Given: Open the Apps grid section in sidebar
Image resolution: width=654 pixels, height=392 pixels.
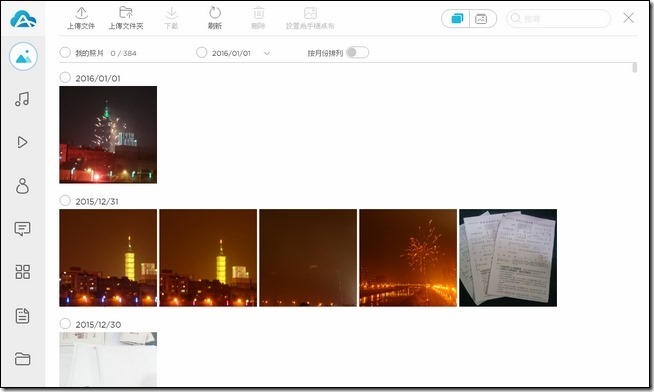Looking at the screenshot, I should click(23, 271).
